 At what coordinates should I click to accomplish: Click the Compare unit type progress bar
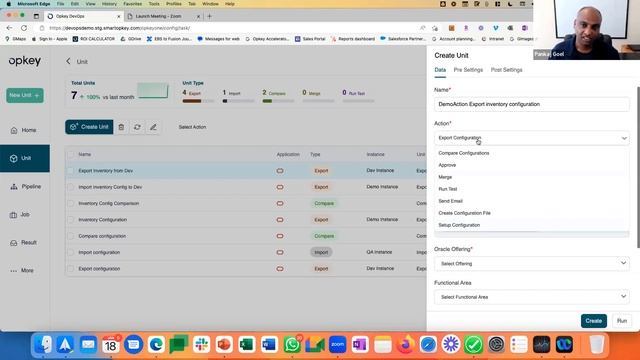278,101
